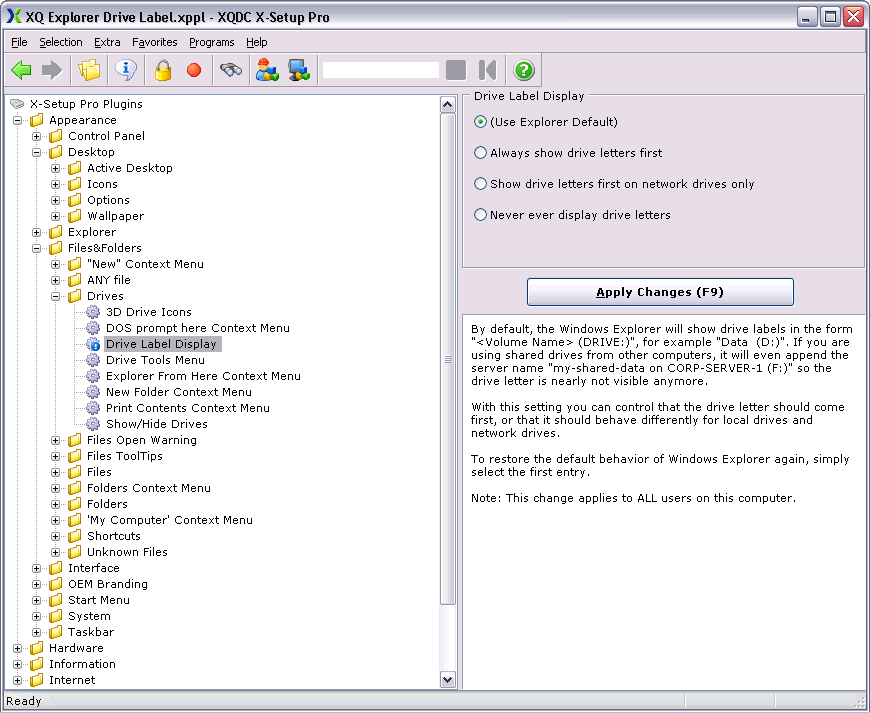This screenshot has height=713, width=870.
Task: Click the gear icon beside Drive Tools Menu
Action: [93, 360]
